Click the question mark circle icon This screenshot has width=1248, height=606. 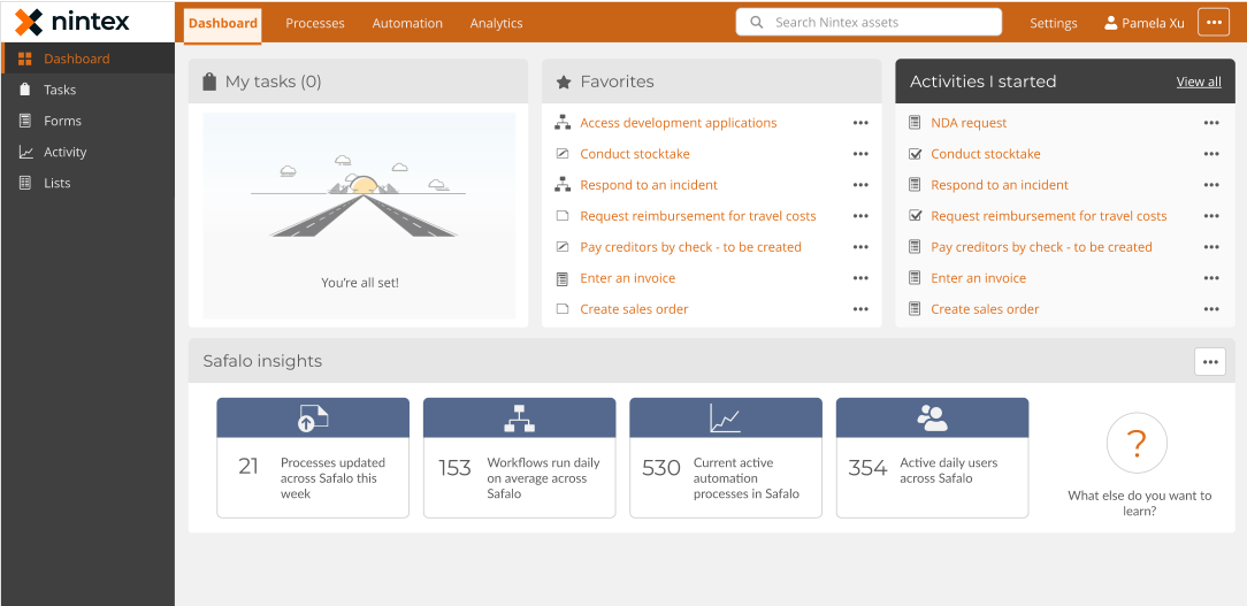coord(1137,443)
